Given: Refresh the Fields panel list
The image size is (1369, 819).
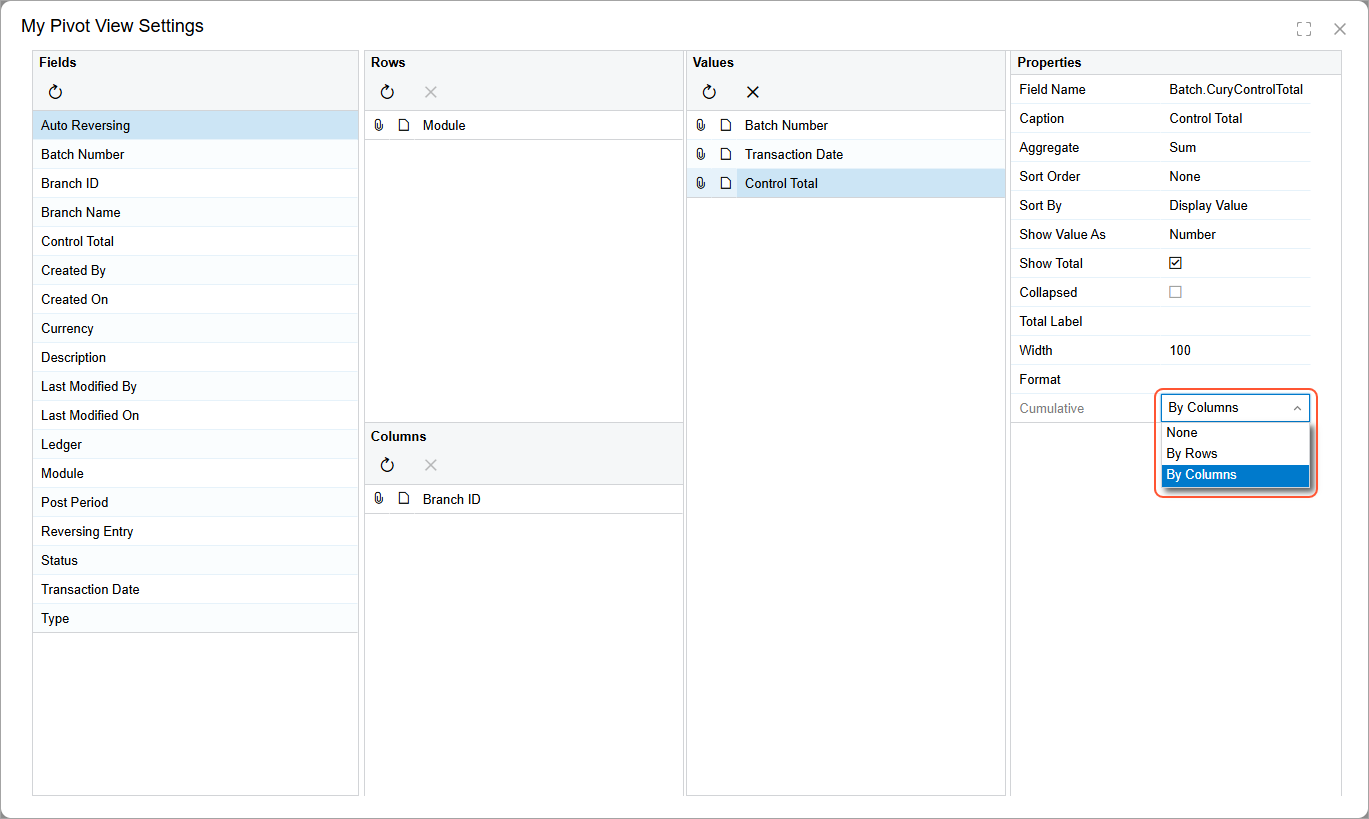Looking at the screenshot, I should [55, 92].
